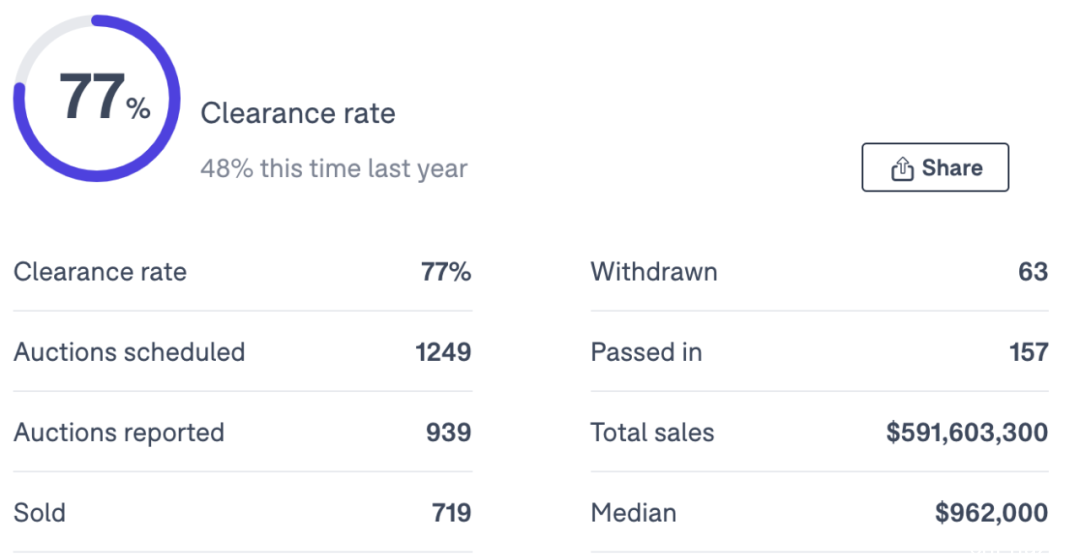This screenshot has height=559, width=1080.
Task: Select the Clearance rate table row label
Action: point(100,272)
